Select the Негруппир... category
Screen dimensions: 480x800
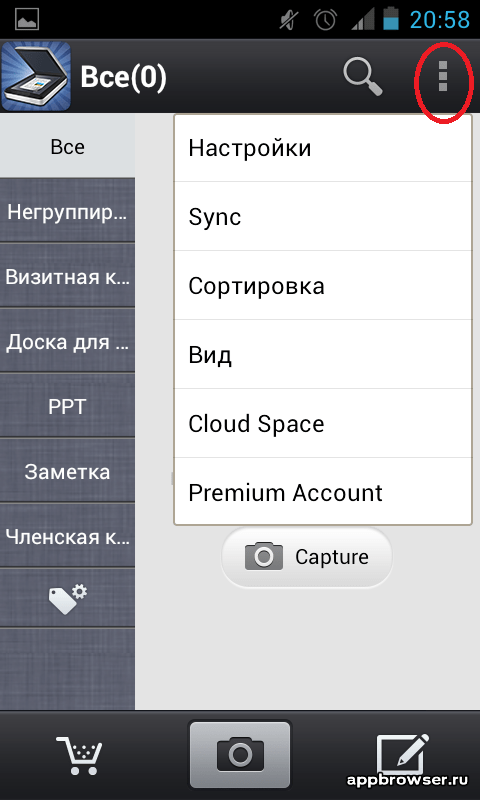67,211
